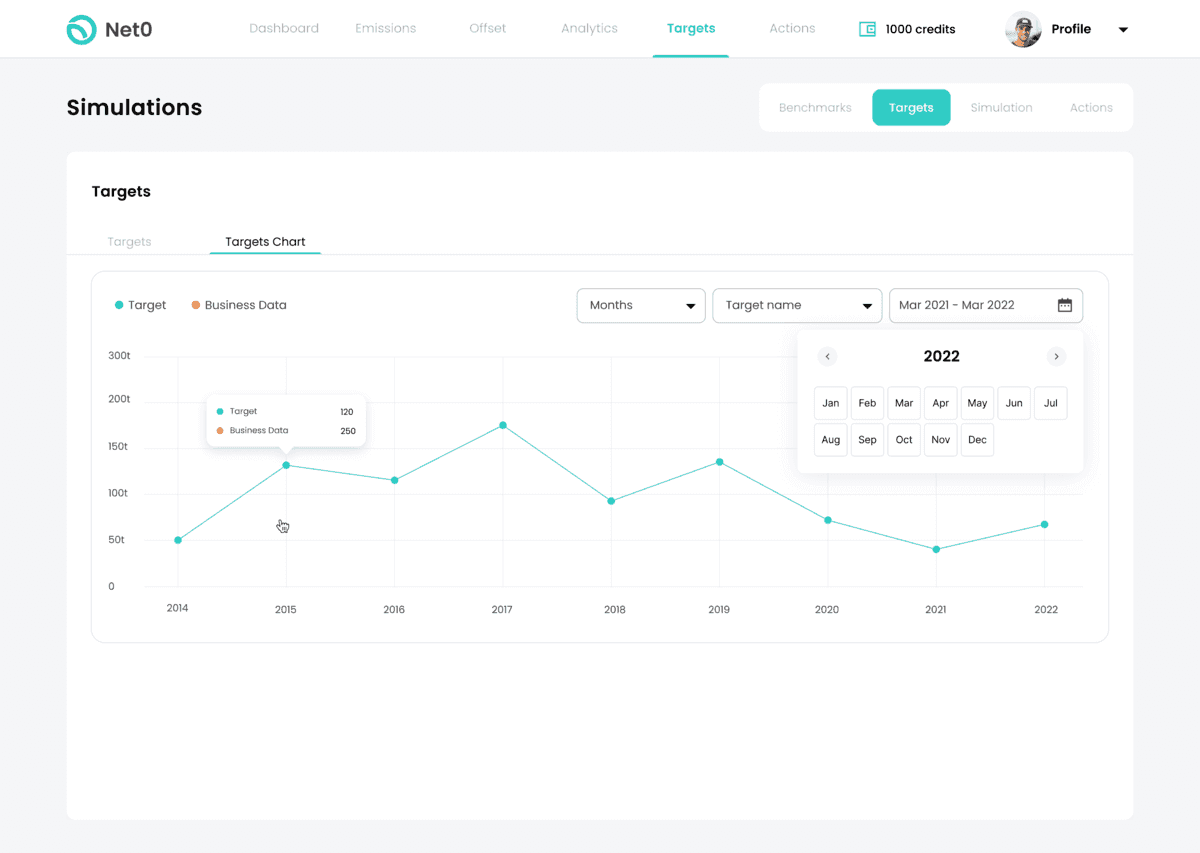This screenshot has width=1200, height=853.
Task: Pick Jan in the month picker
Action: click(831, 403)
